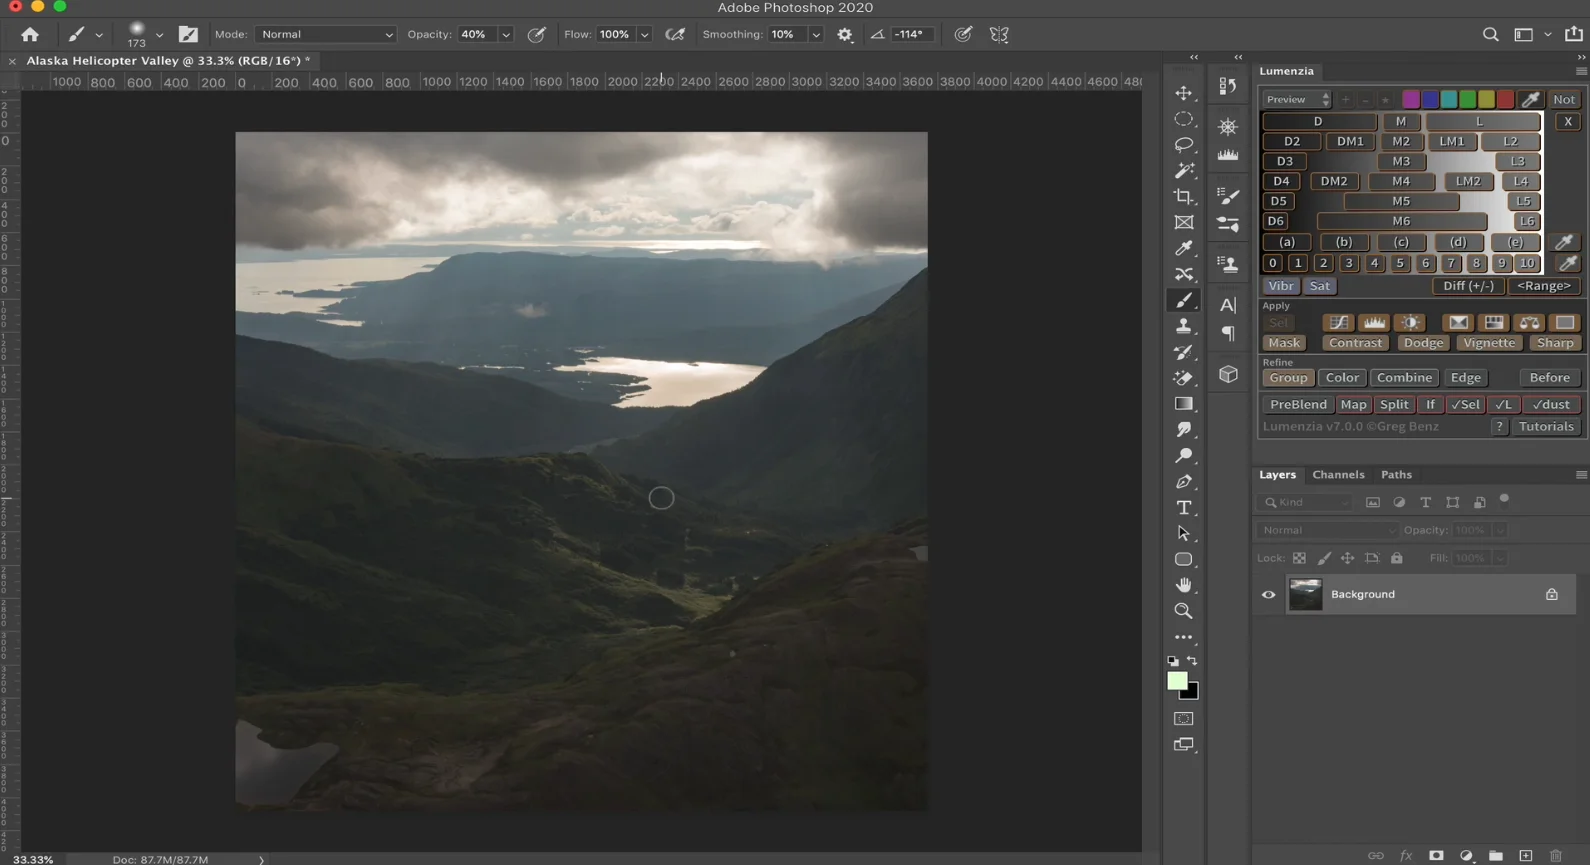
Task: Hide the Background layer visibility eye
Action: click(1268, 595)
